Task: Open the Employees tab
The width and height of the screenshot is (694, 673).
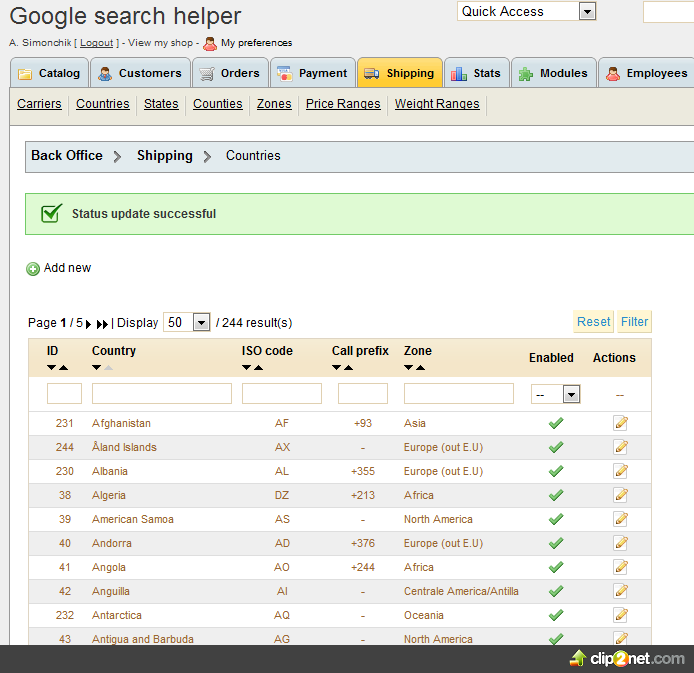Action: pyautogui.click(x=647, y=73)
